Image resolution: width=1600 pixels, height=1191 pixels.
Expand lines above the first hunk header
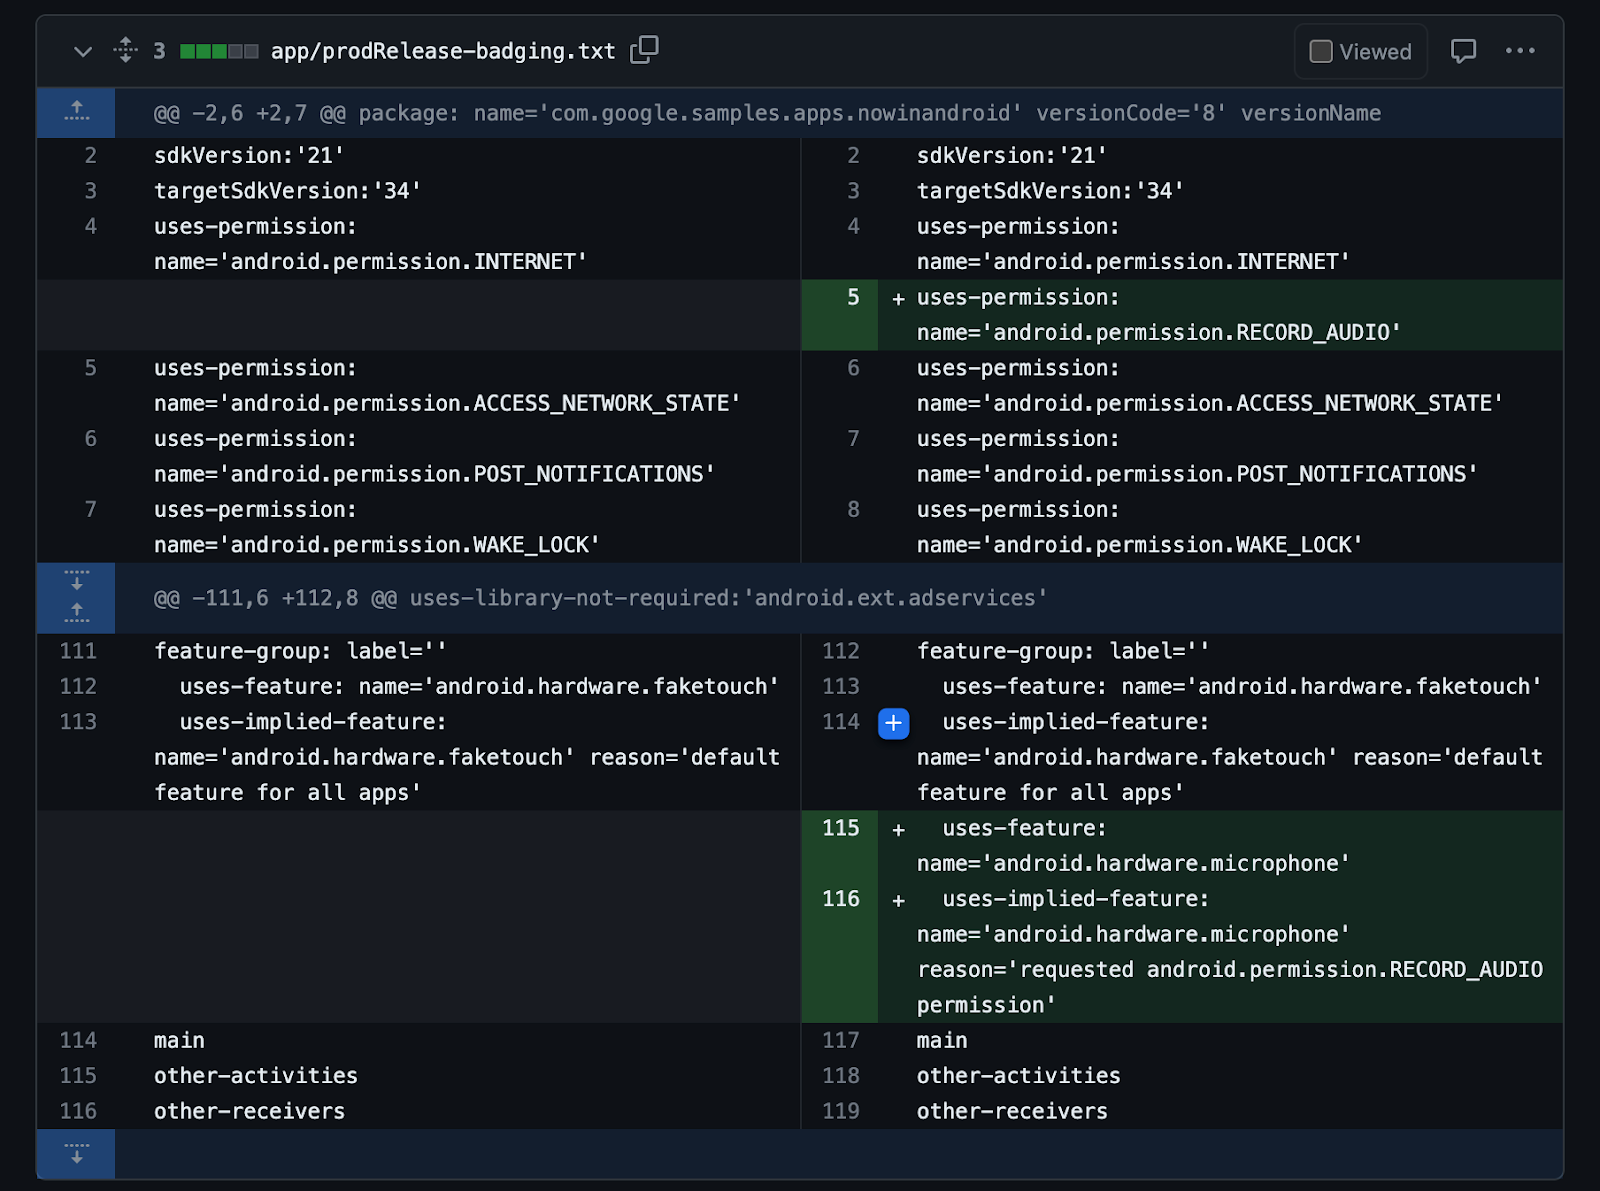(x=76, y=112)
